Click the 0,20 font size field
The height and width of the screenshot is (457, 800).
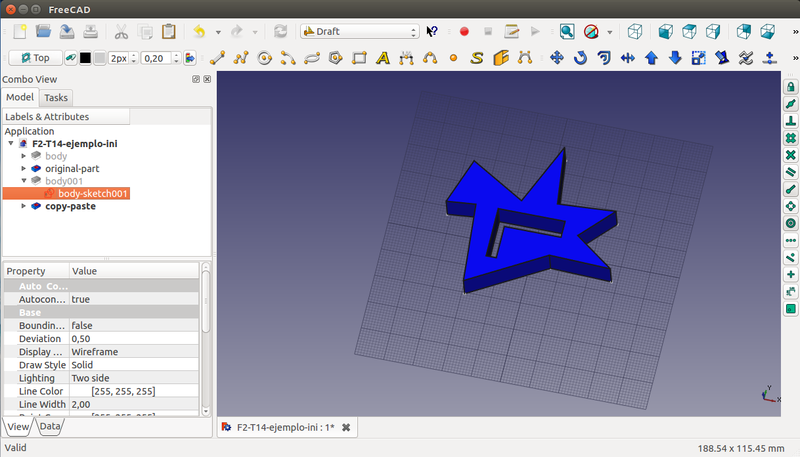(153, 57)
